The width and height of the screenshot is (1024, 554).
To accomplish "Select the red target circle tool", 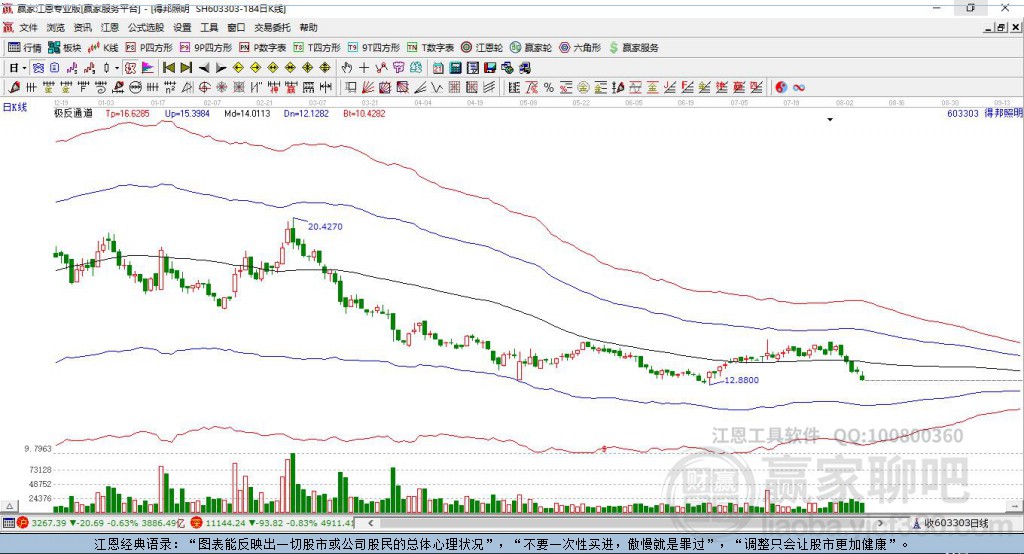I will (x=204, y=88).
